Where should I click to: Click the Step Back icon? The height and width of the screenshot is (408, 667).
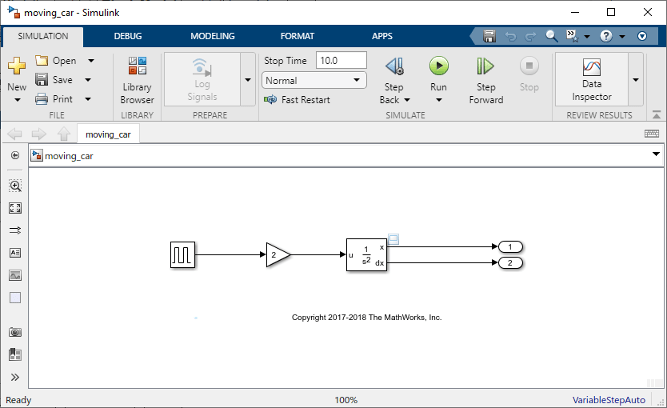point(394,67)
